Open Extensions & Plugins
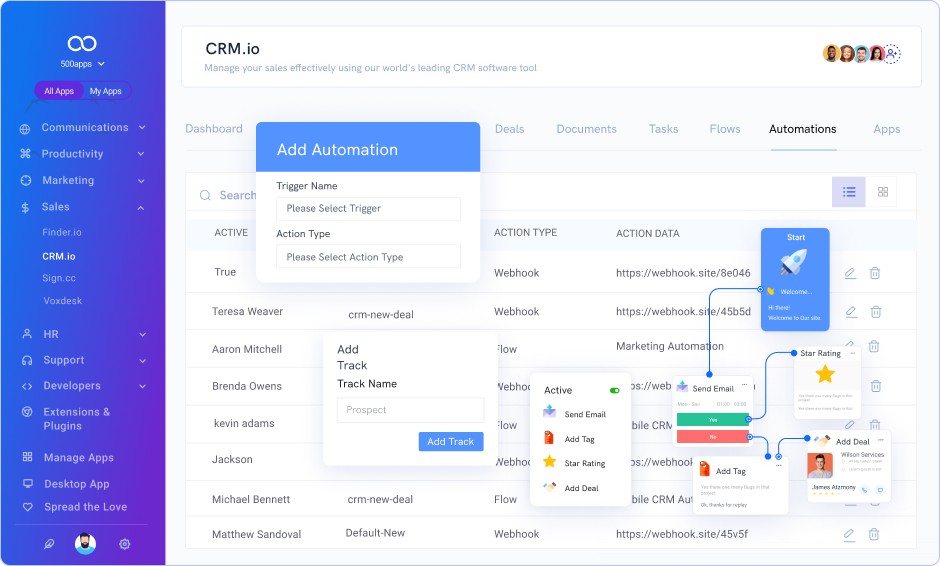The image size is (940, 566). (x=77, y=419)
